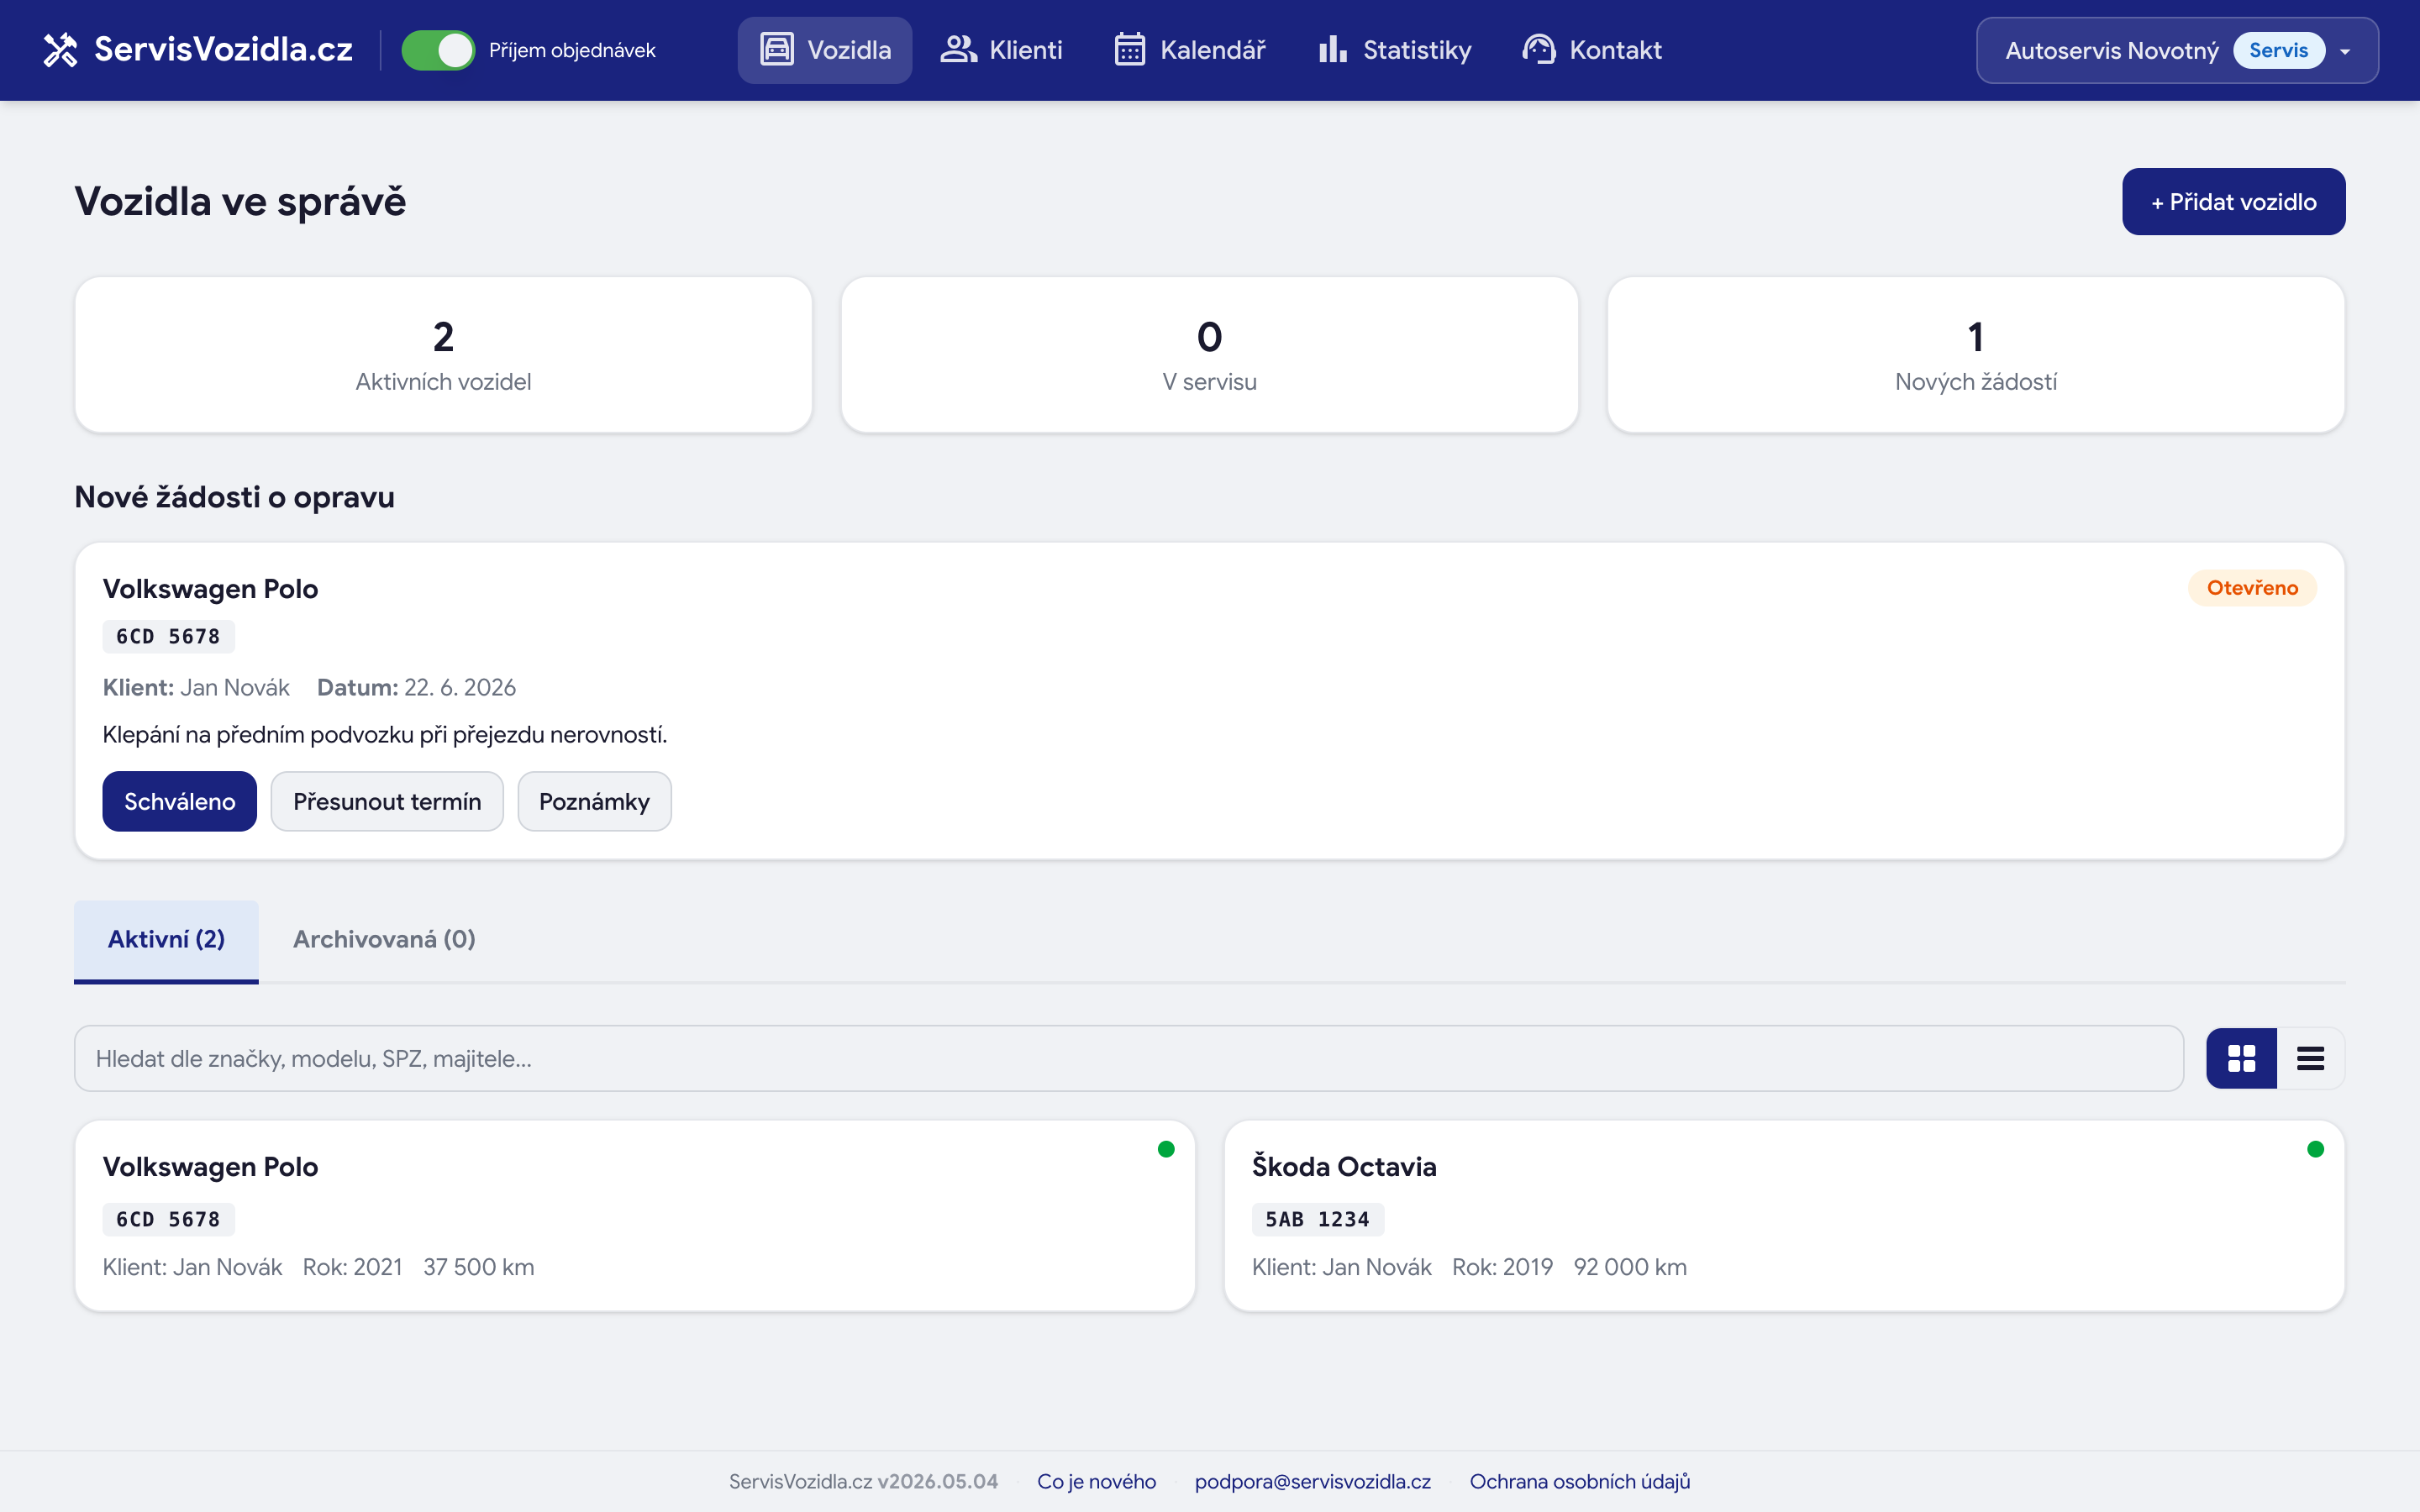The height and width of the screenshot is (1512, 2420).
Task: Click green status dot on Volkswagen Polo card
Action: click(1166, 1149)
